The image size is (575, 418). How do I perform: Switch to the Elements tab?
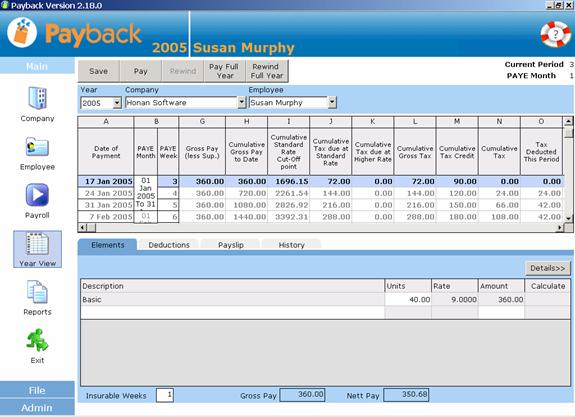107,245
